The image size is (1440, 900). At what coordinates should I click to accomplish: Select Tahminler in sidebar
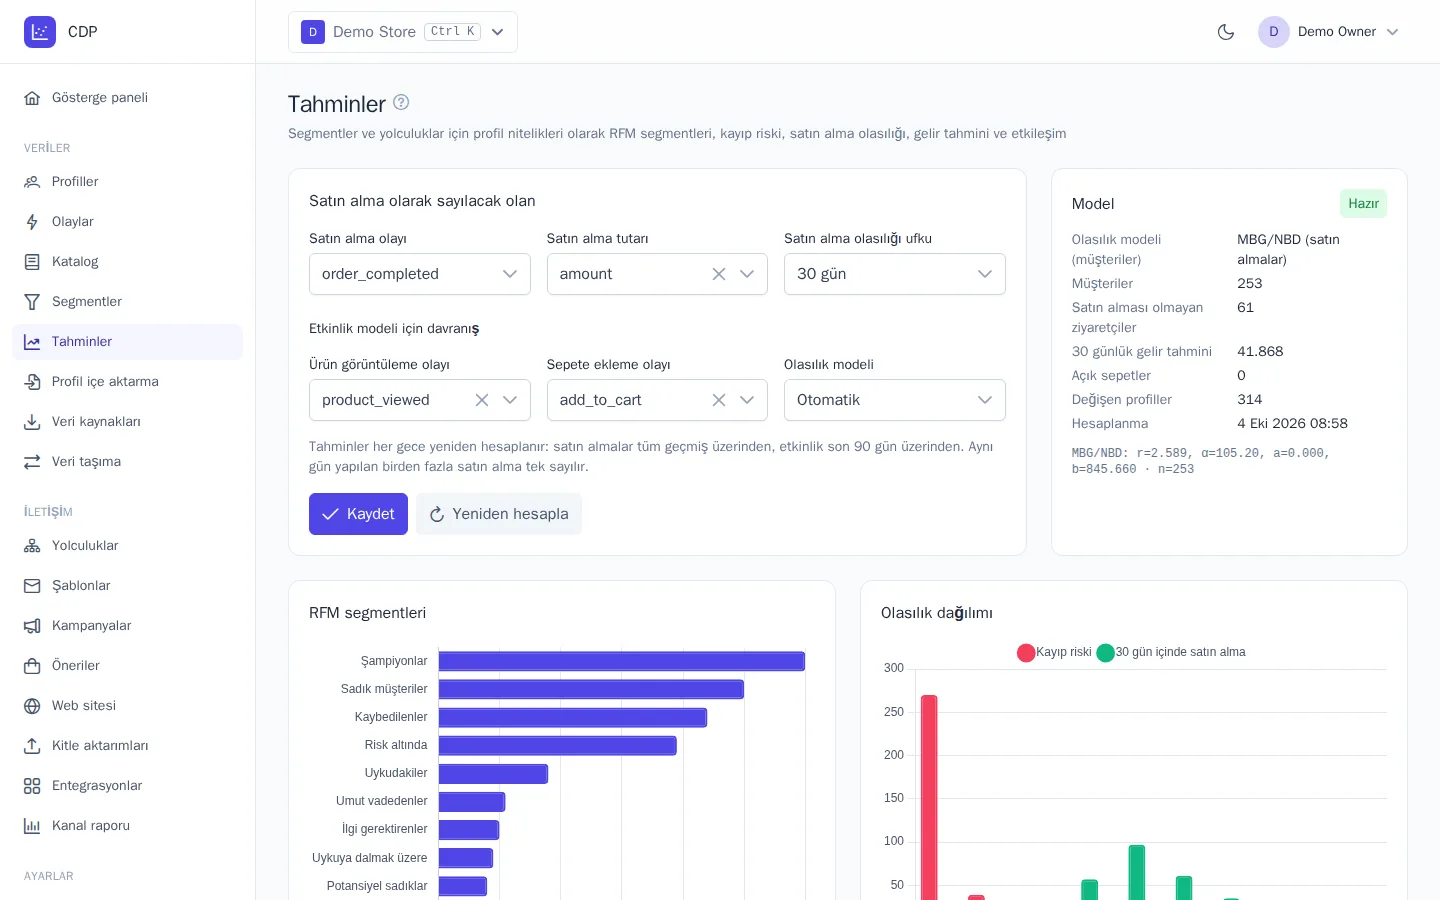click(128, 342)
